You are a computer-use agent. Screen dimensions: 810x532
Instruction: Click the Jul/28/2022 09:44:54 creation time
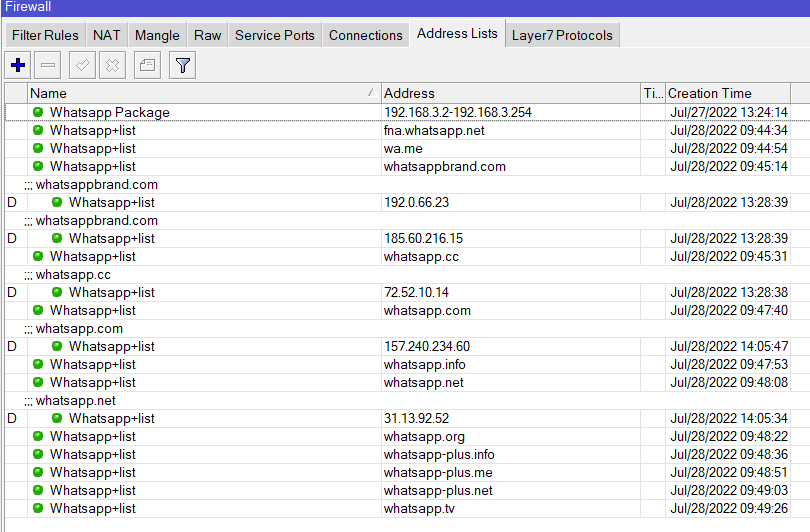click(x=729, y=148)
